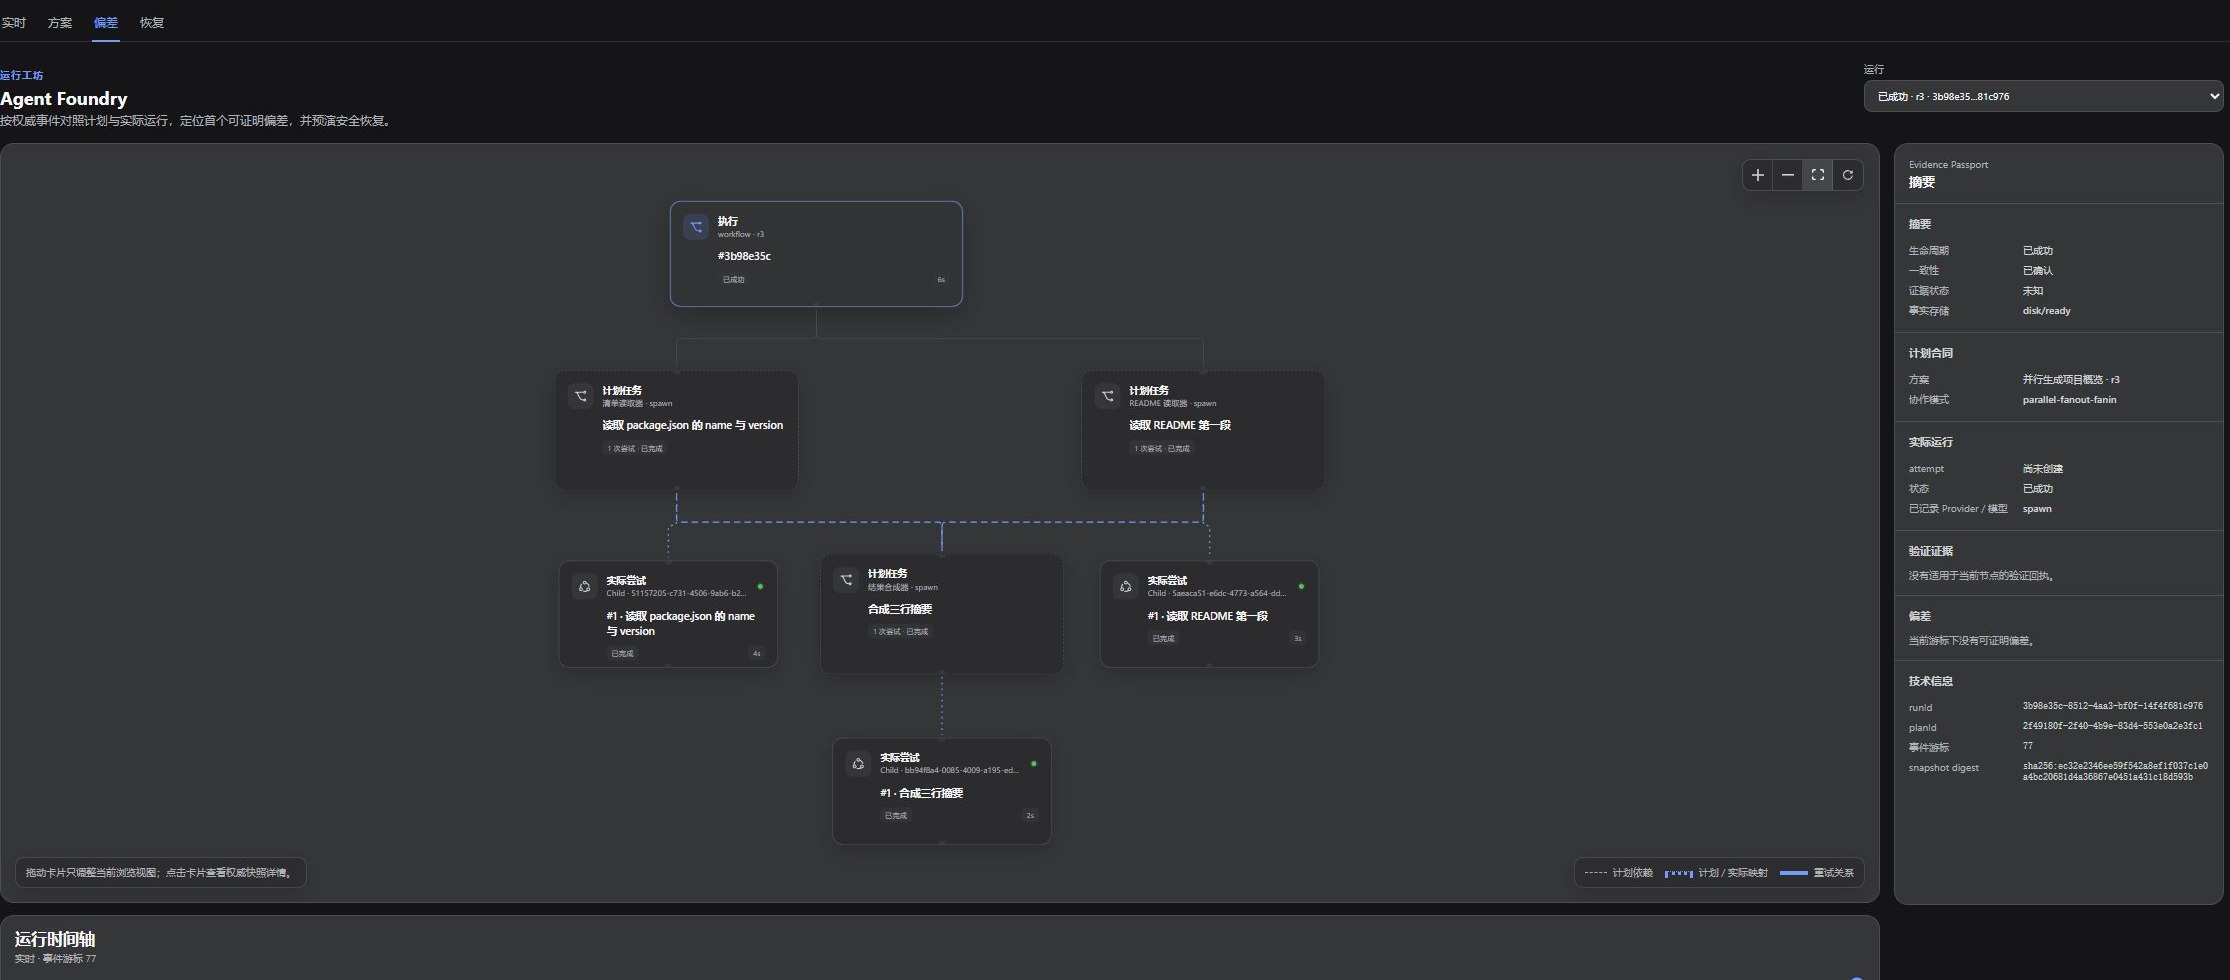Screen dimensions: 2230x980
Task: Click the 运行工坊 breadcrumb label
Action: [x=22, y=75]
